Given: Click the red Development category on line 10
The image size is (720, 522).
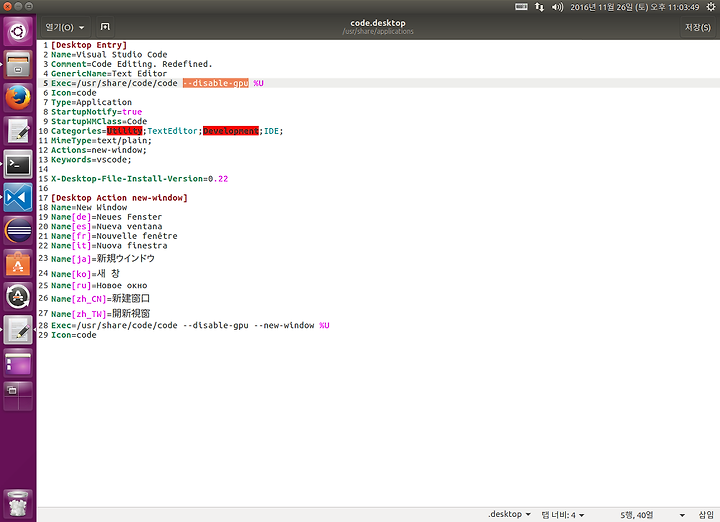Looking at the screenshot, I should [x=231, y=131].
